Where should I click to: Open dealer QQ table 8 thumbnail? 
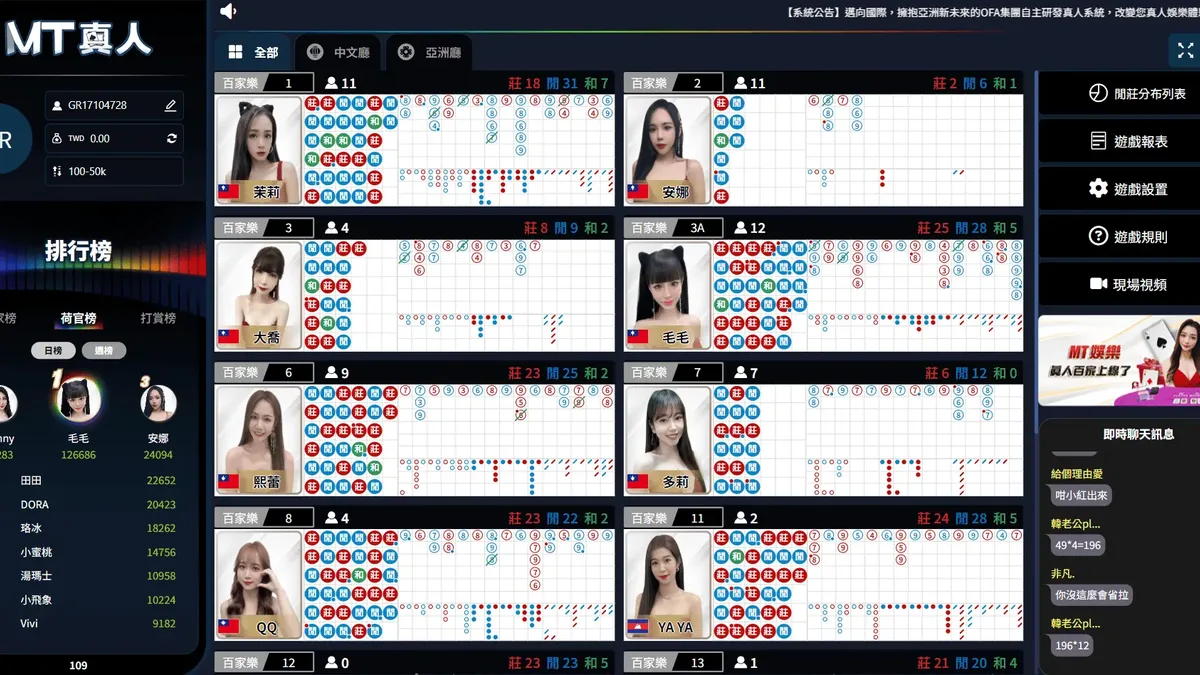coord(259,586)
